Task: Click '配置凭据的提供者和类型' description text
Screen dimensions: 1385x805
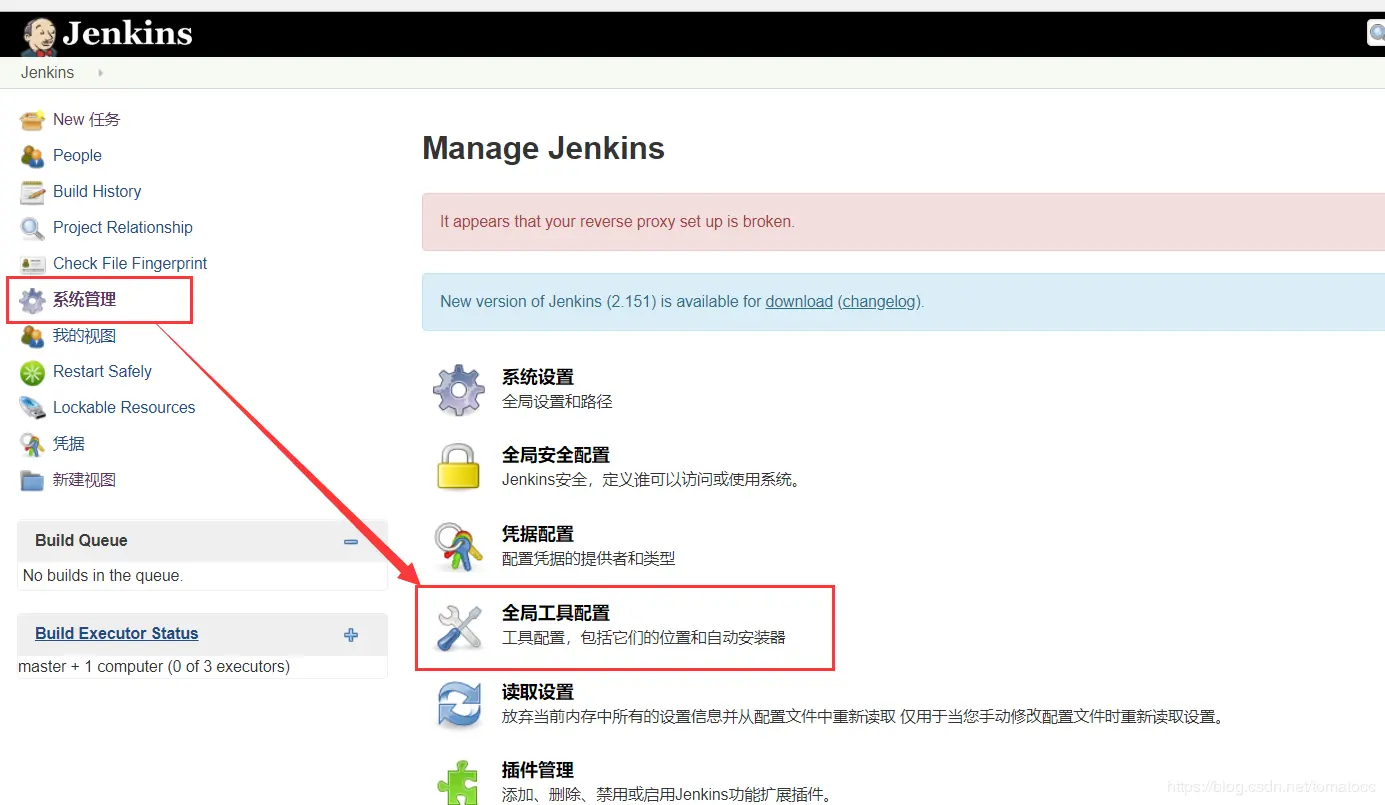Action: pos(589,558)
